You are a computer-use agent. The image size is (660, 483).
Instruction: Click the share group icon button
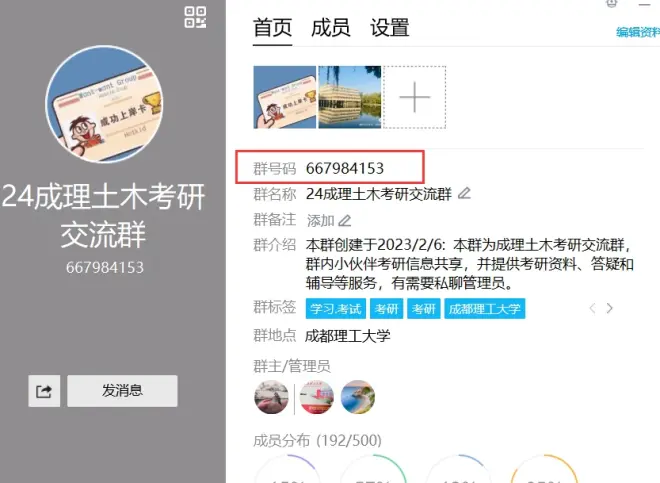point(44,391)
